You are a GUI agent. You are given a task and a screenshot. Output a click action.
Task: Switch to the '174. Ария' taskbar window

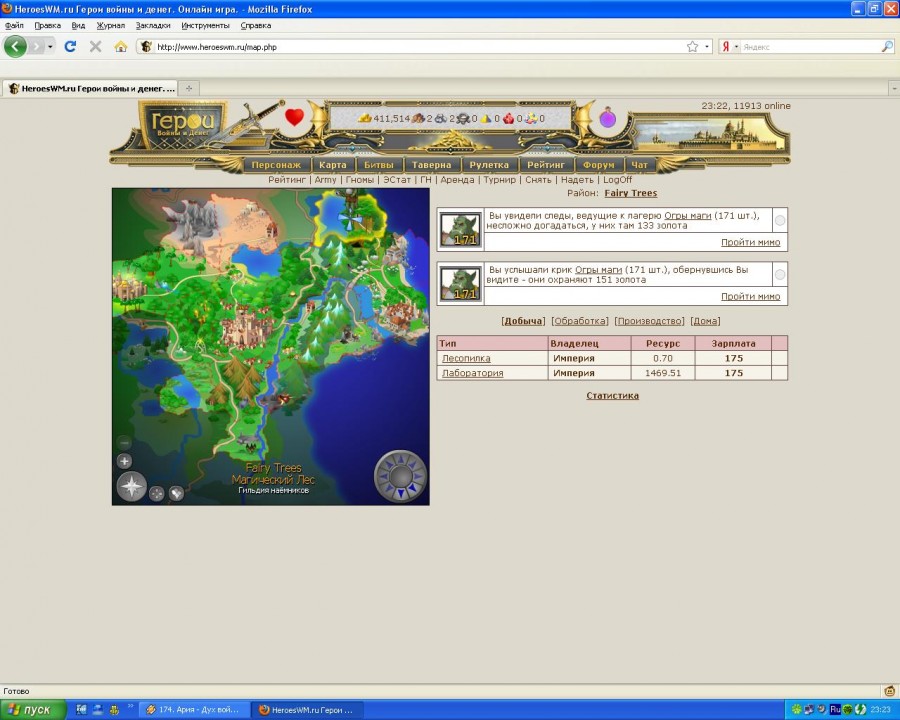(x=195, y=710)
